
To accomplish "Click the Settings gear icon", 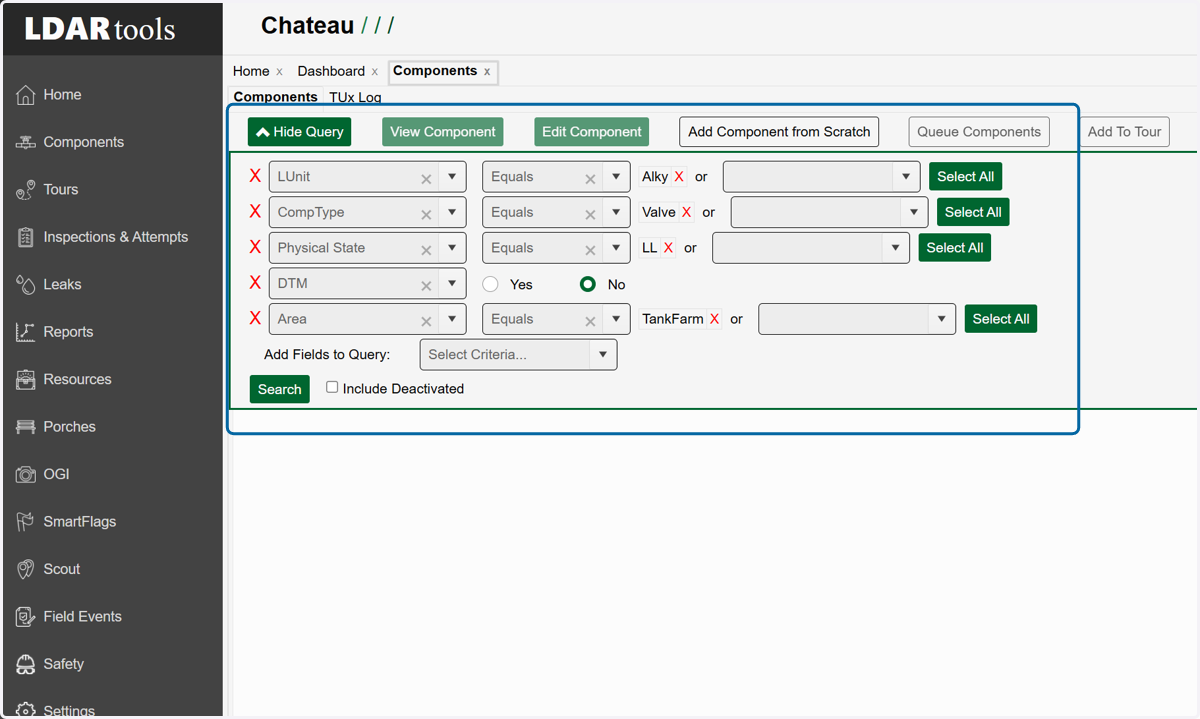I will 25,711.
